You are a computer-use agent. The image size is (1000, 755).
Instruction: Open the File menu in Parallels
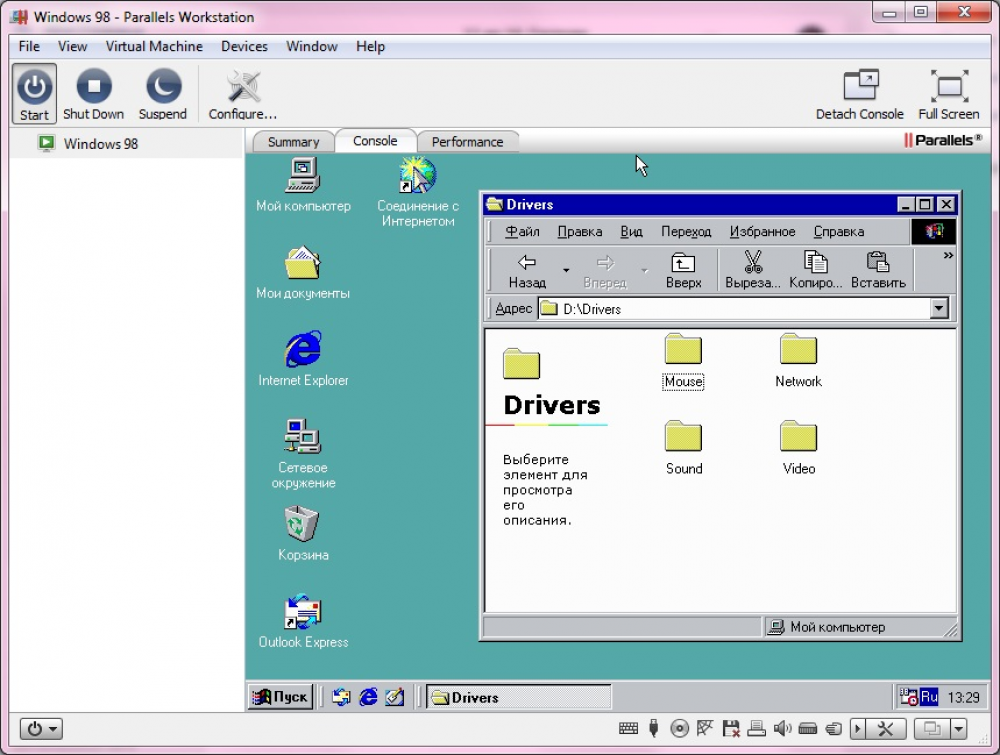click(29, 47)
